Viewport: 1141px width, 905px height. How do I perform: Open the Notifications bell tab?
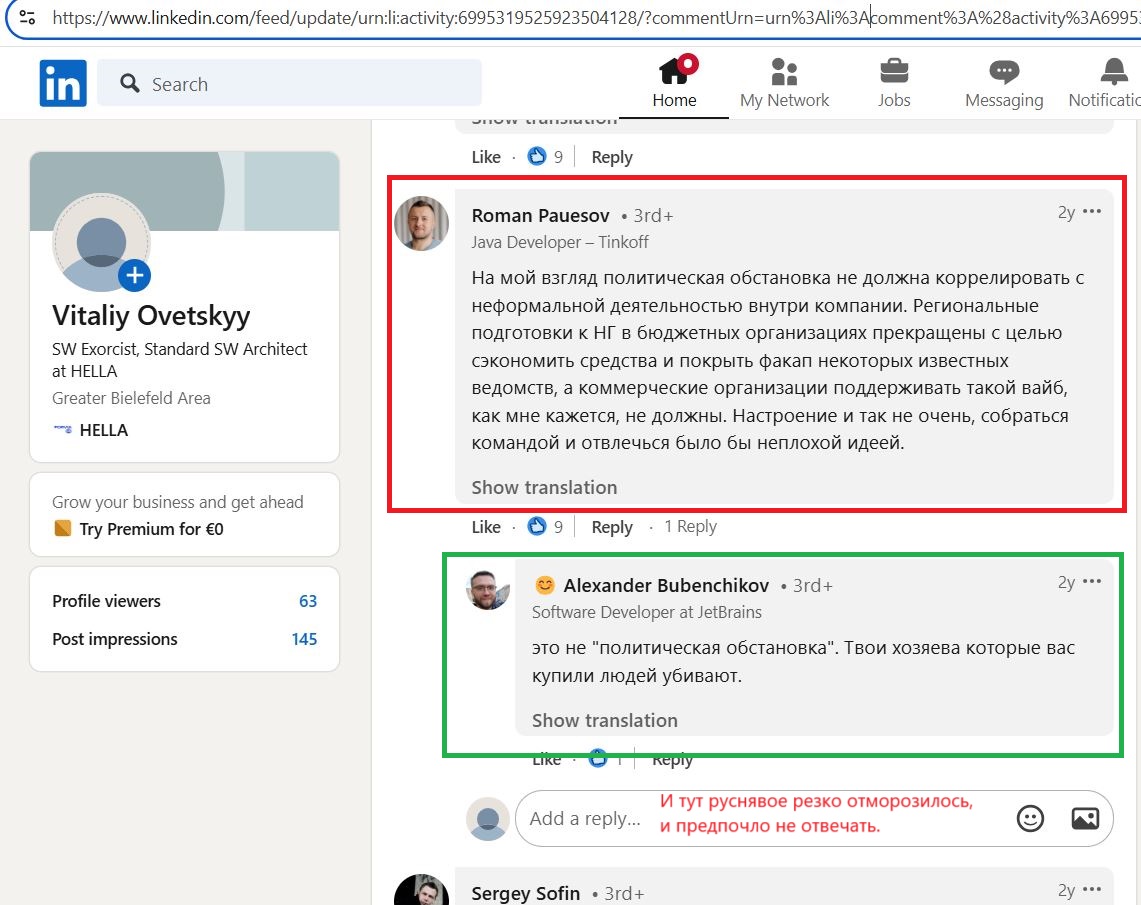pyautogui.click(x=1105, y=82)
